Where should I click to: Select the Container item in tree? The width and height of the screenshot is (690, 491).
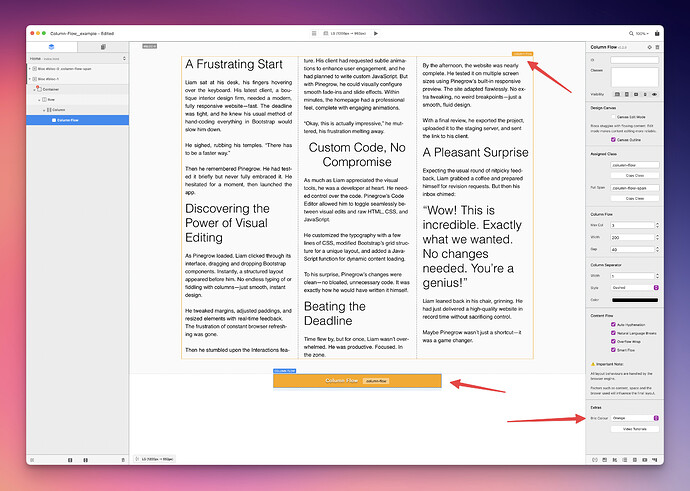point(52,89)
